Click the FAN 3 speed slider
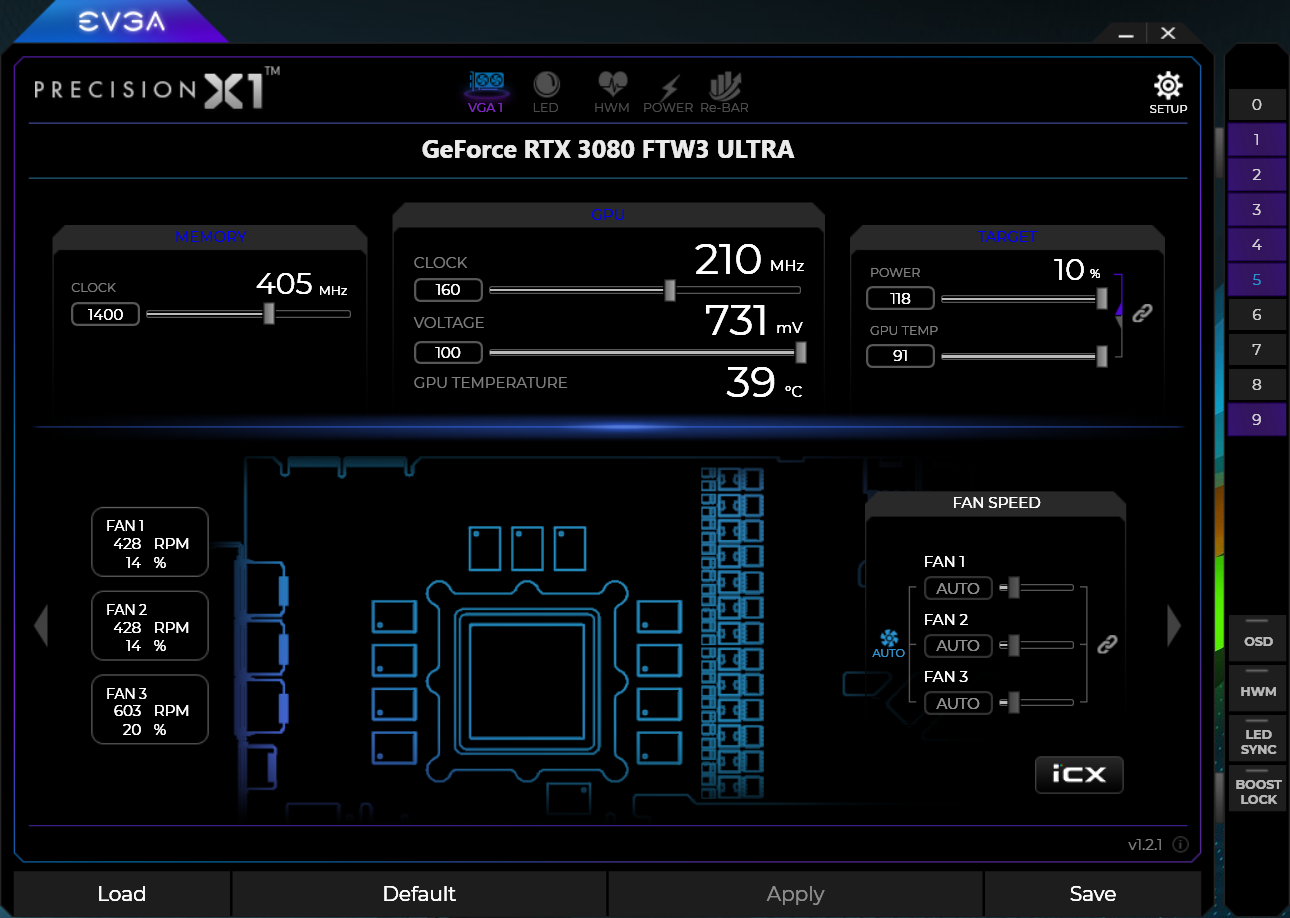 1037,703
